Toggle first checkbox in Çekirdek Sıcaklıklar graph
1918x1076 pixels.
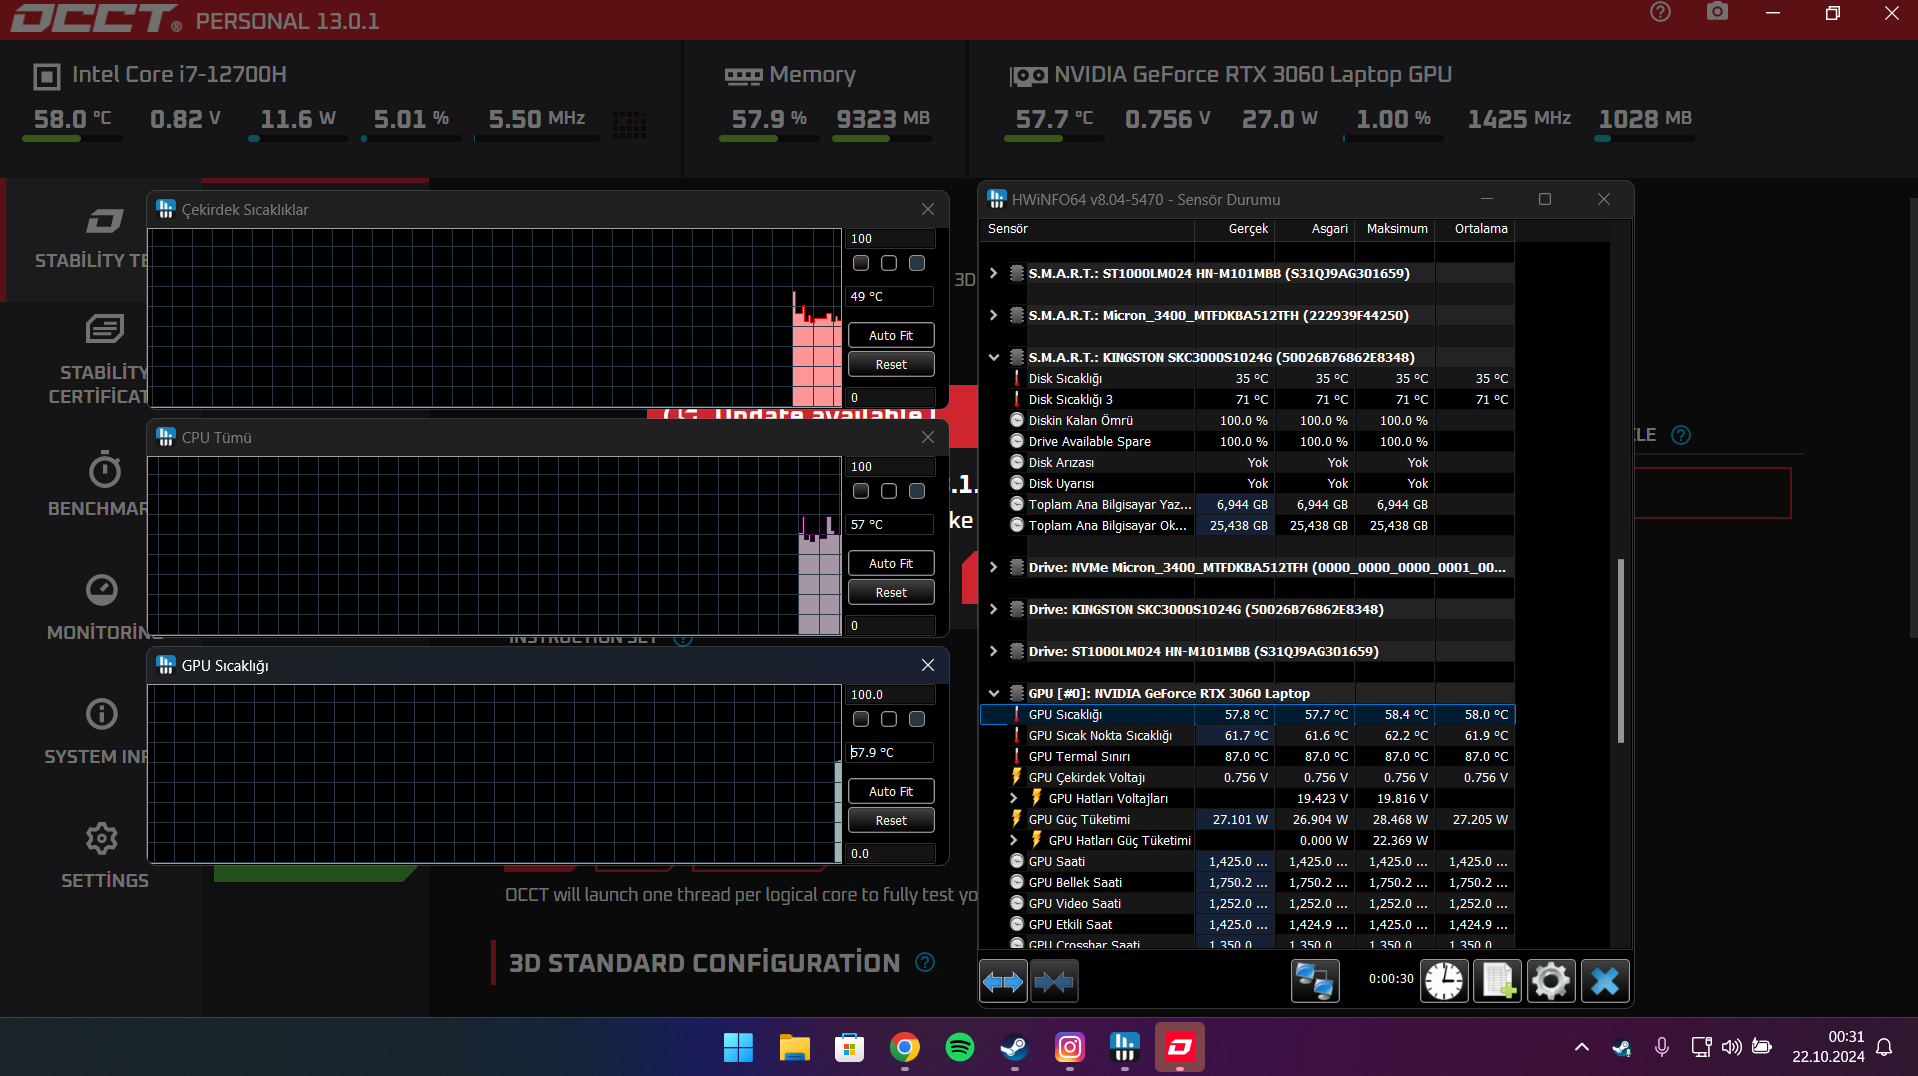(861, 263)
